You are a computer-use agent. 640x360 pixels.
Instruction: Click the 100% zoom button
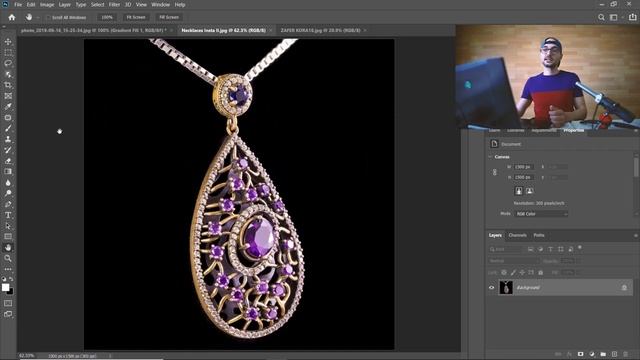(107, 17)
